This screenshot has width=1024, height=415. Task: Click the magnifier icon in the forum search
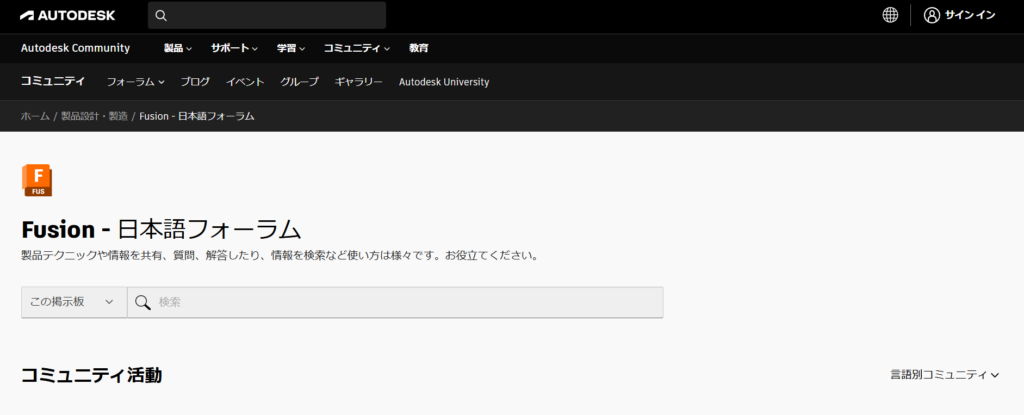click(143, 302)
